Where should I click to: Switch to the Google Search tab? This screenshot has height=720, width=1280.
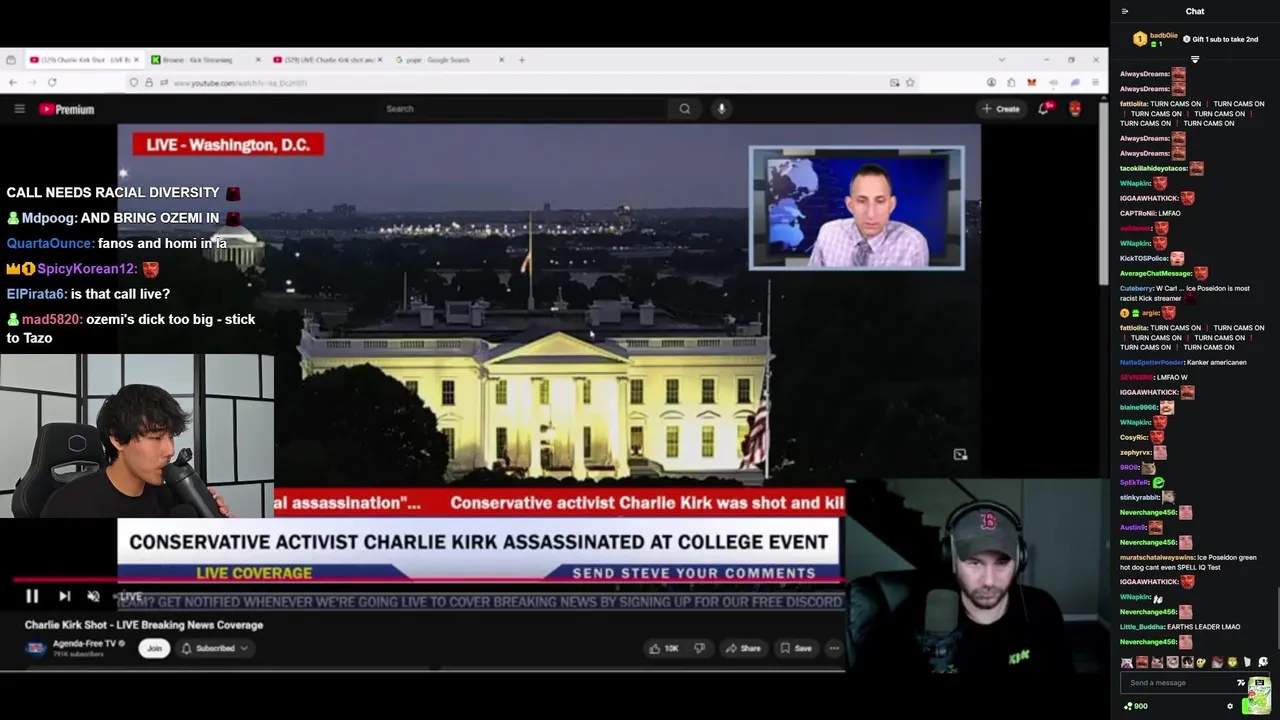point(449,60)
